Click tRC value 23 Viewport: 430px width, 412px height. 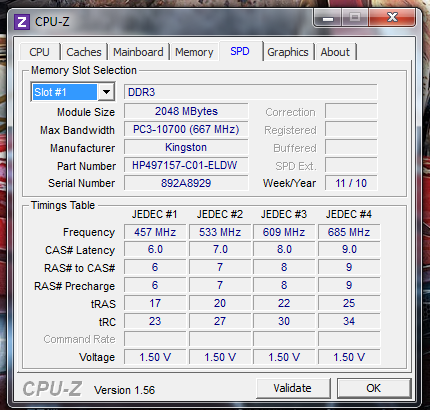[x=155, y=321]
